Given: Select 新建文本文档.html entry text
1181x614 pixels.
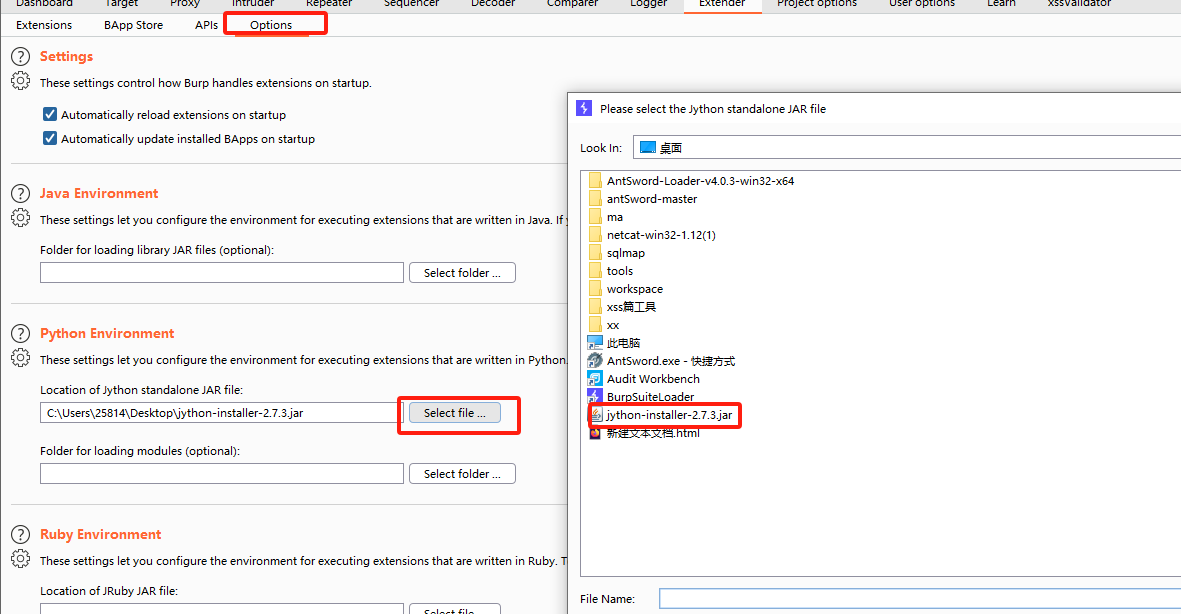Looking at the screenshot, I should pos(653,433).
